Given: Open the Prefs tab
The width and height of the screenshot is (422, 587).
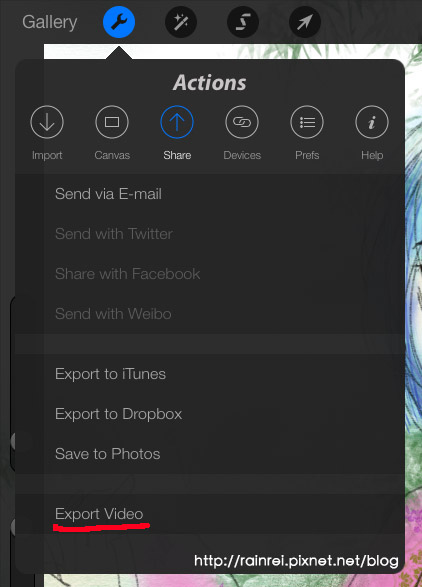Looking at the screenshot, I should 307,133.
